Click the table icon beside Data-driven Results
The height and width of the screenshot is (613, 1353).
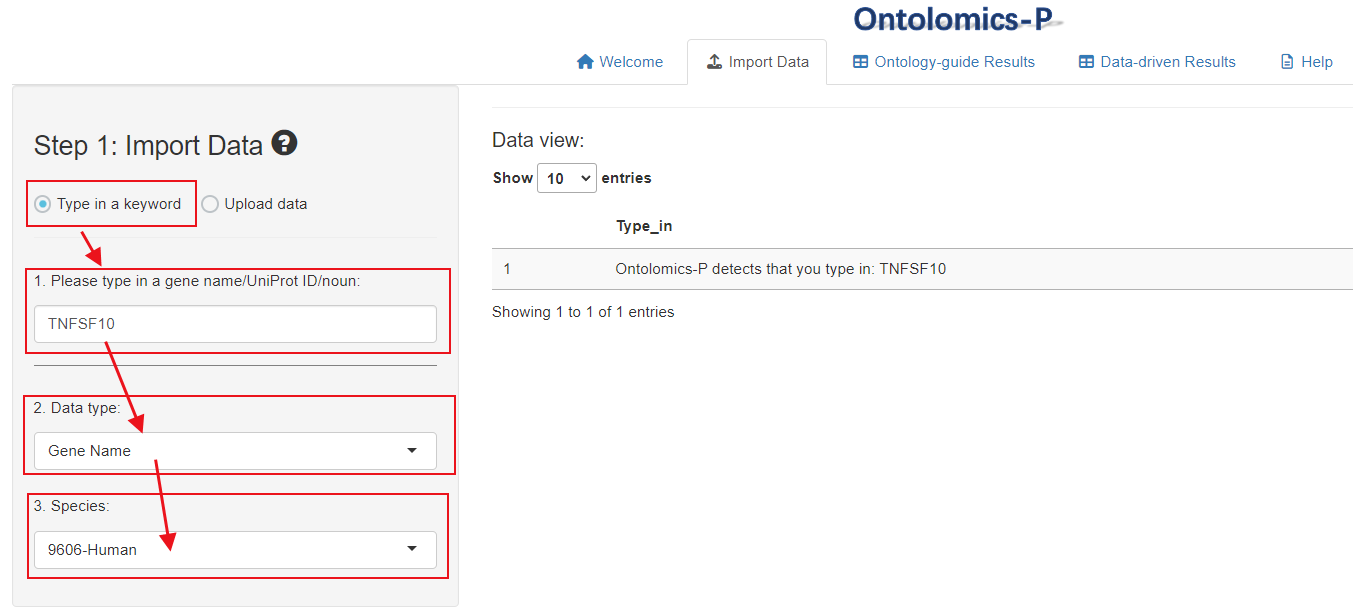tap(1086, 62)
